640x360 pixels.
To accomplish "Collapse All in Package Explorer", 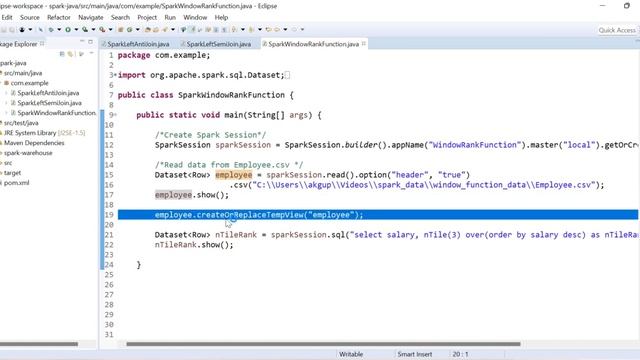I will 62,54.
